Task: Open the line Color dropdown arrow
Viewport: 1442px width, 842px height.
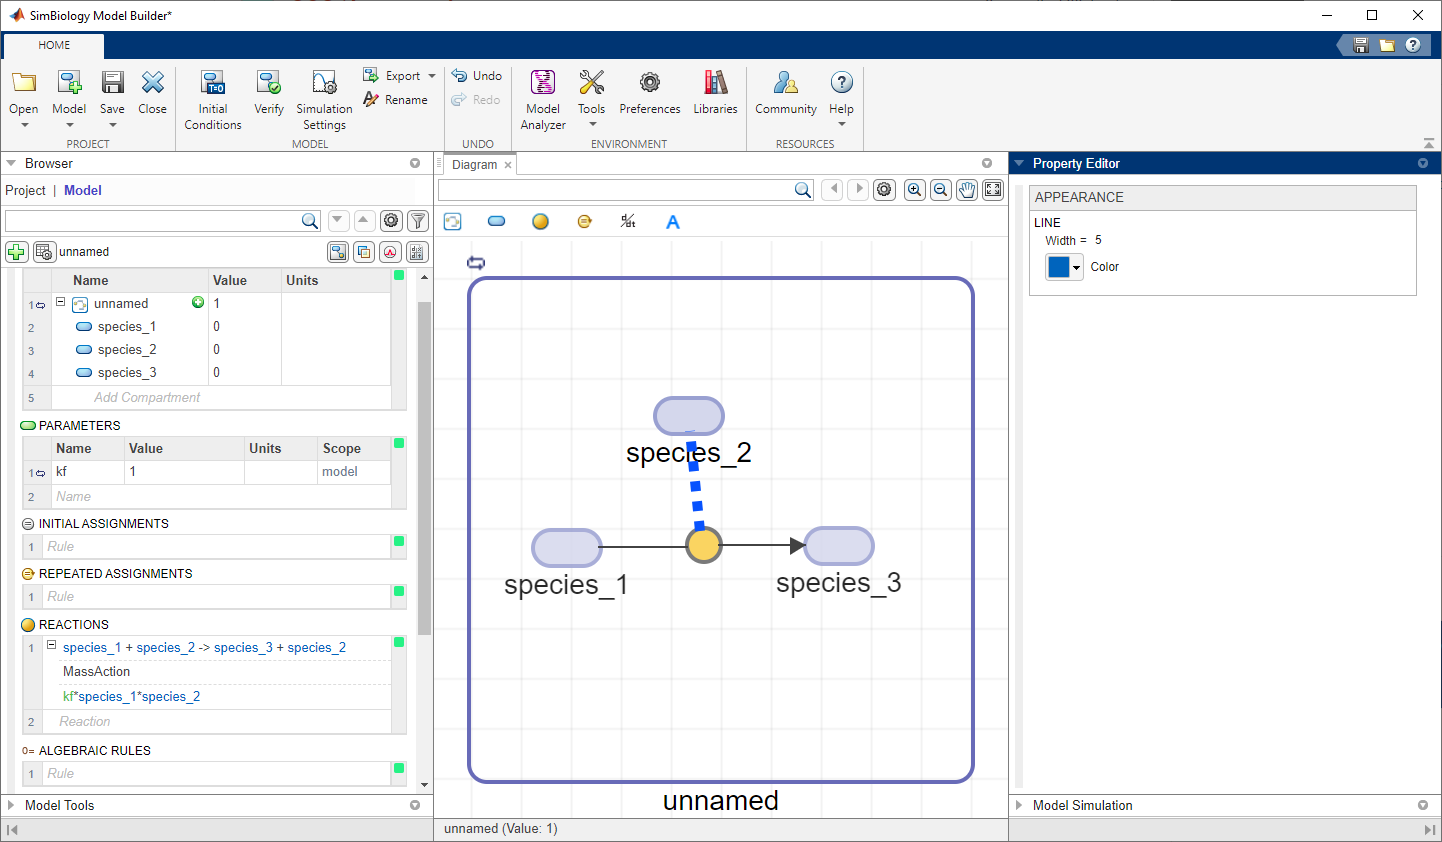Action: coord(1077,268)
